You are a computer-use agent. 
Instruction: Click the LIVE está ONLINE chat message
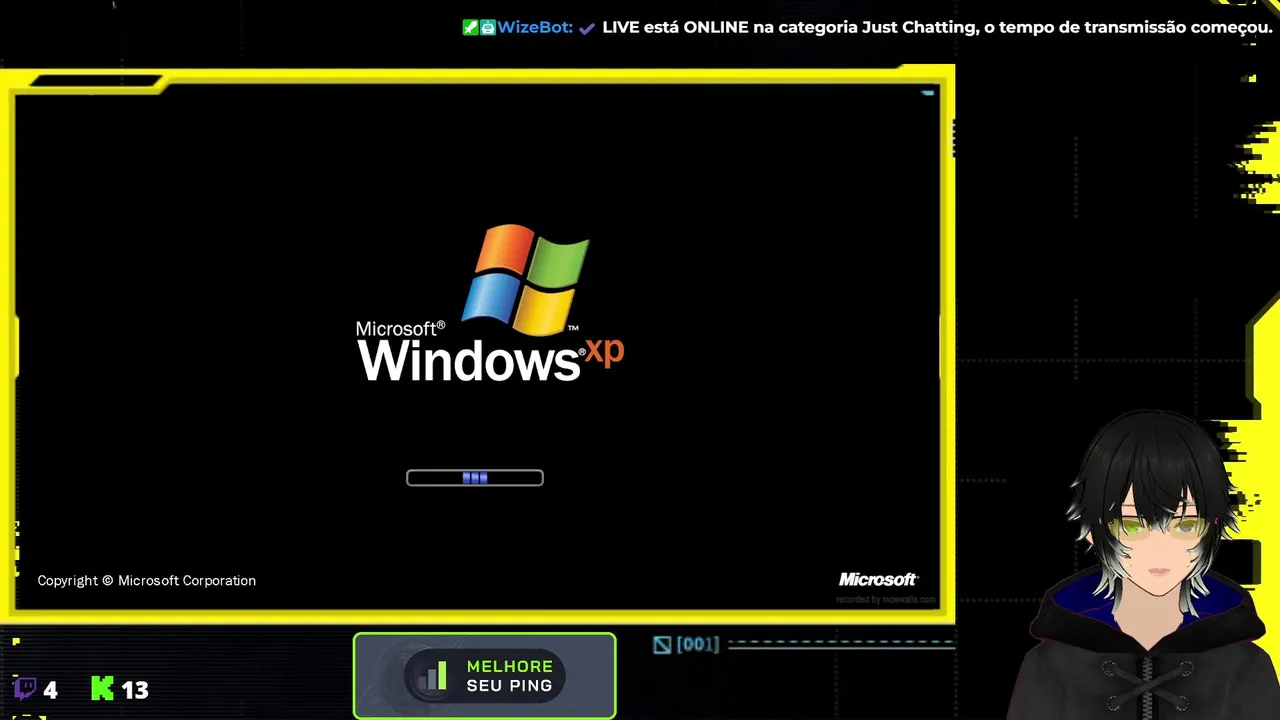[x=937, y=27]
